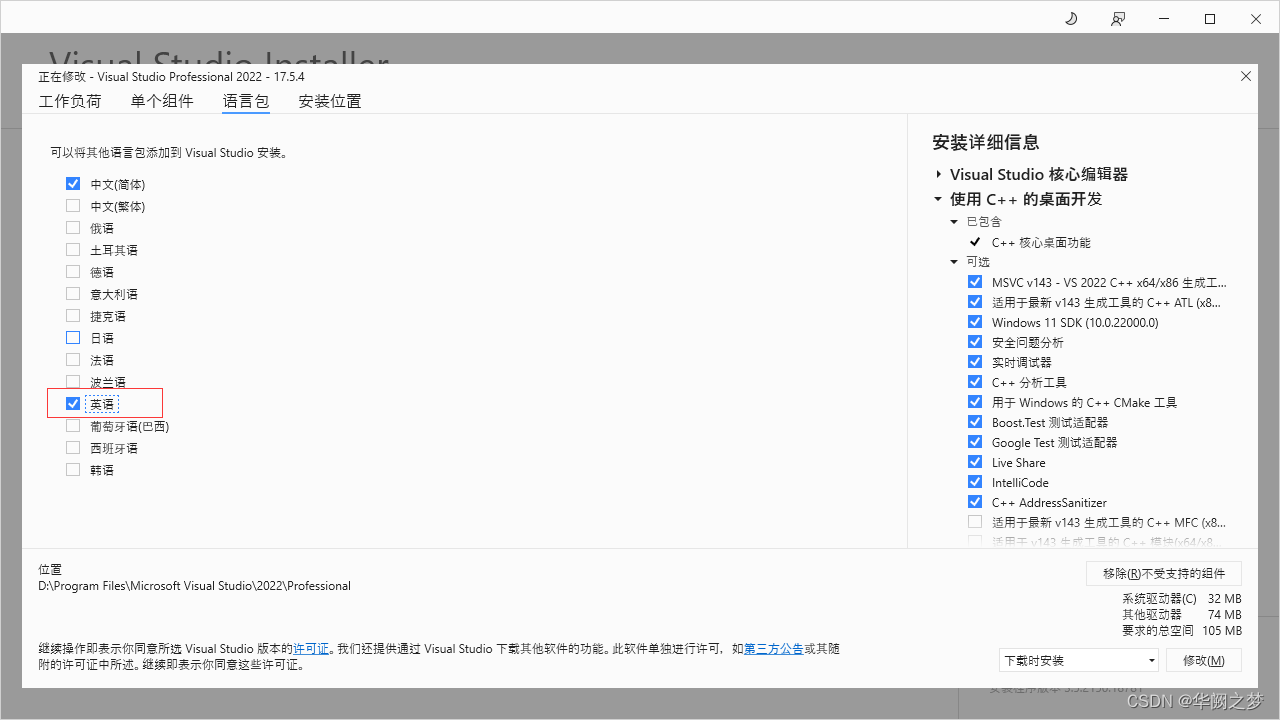This screenshot has width=1280, height=720.
Task: Uncheck 实时调试器 component
Action: click(x=975, y=362)
